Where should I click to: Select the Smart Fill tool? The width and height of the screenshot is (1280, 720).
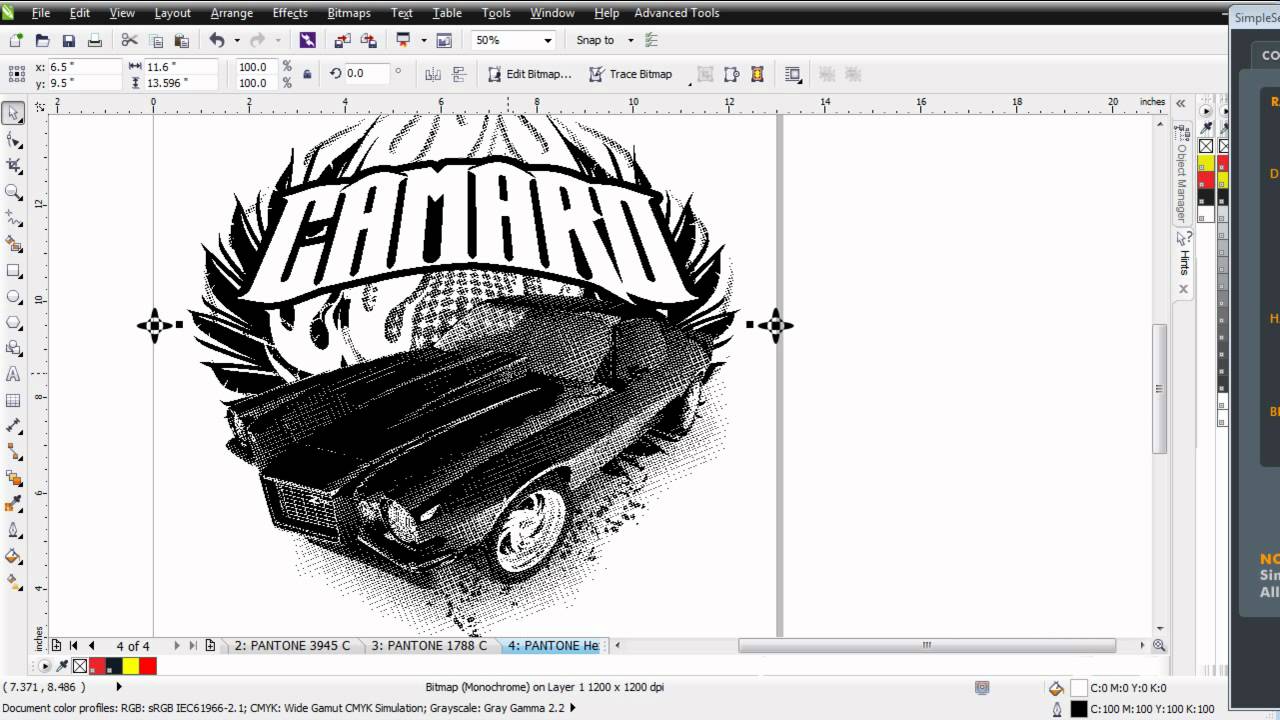coord(14,244)
